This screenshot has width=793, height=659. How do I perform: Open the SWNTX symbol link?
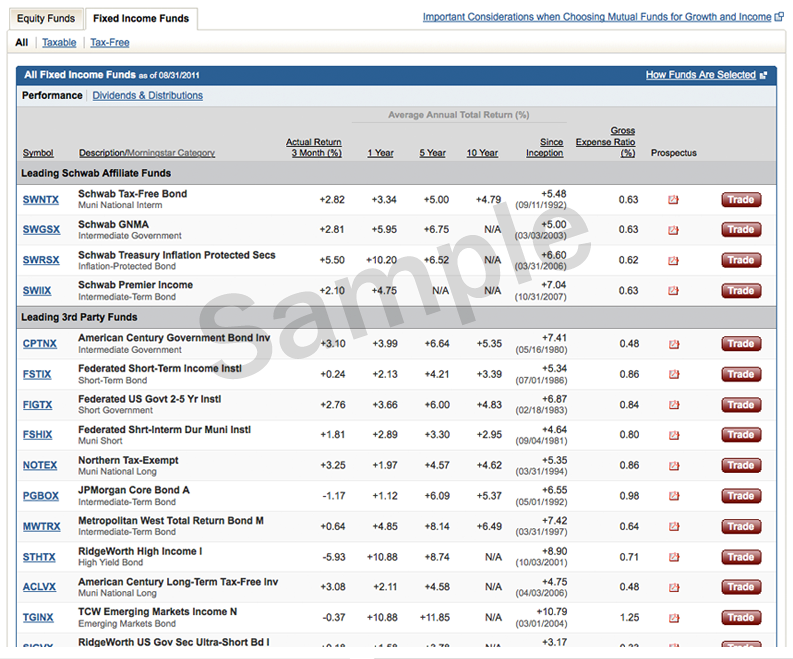(x=41, y=200)
